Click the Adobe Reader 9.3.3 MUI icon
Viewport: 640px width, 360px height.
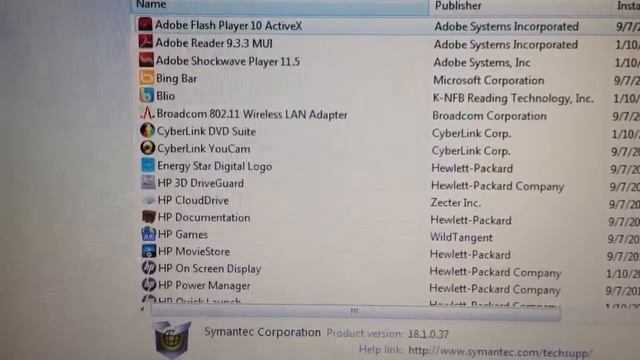pos(146,42)
